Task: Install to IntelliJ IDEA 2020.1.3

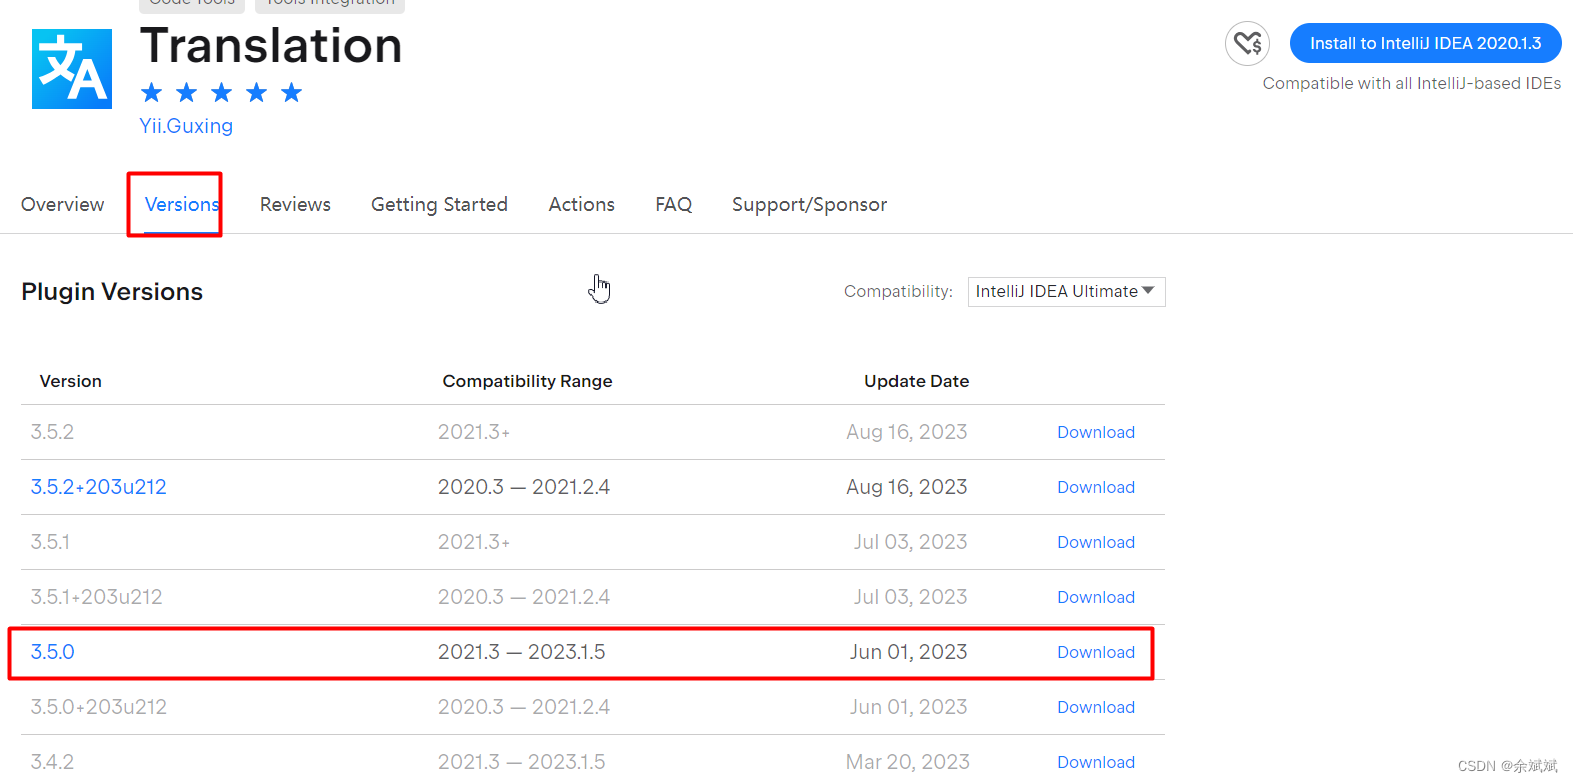Action: point(1425,43)
